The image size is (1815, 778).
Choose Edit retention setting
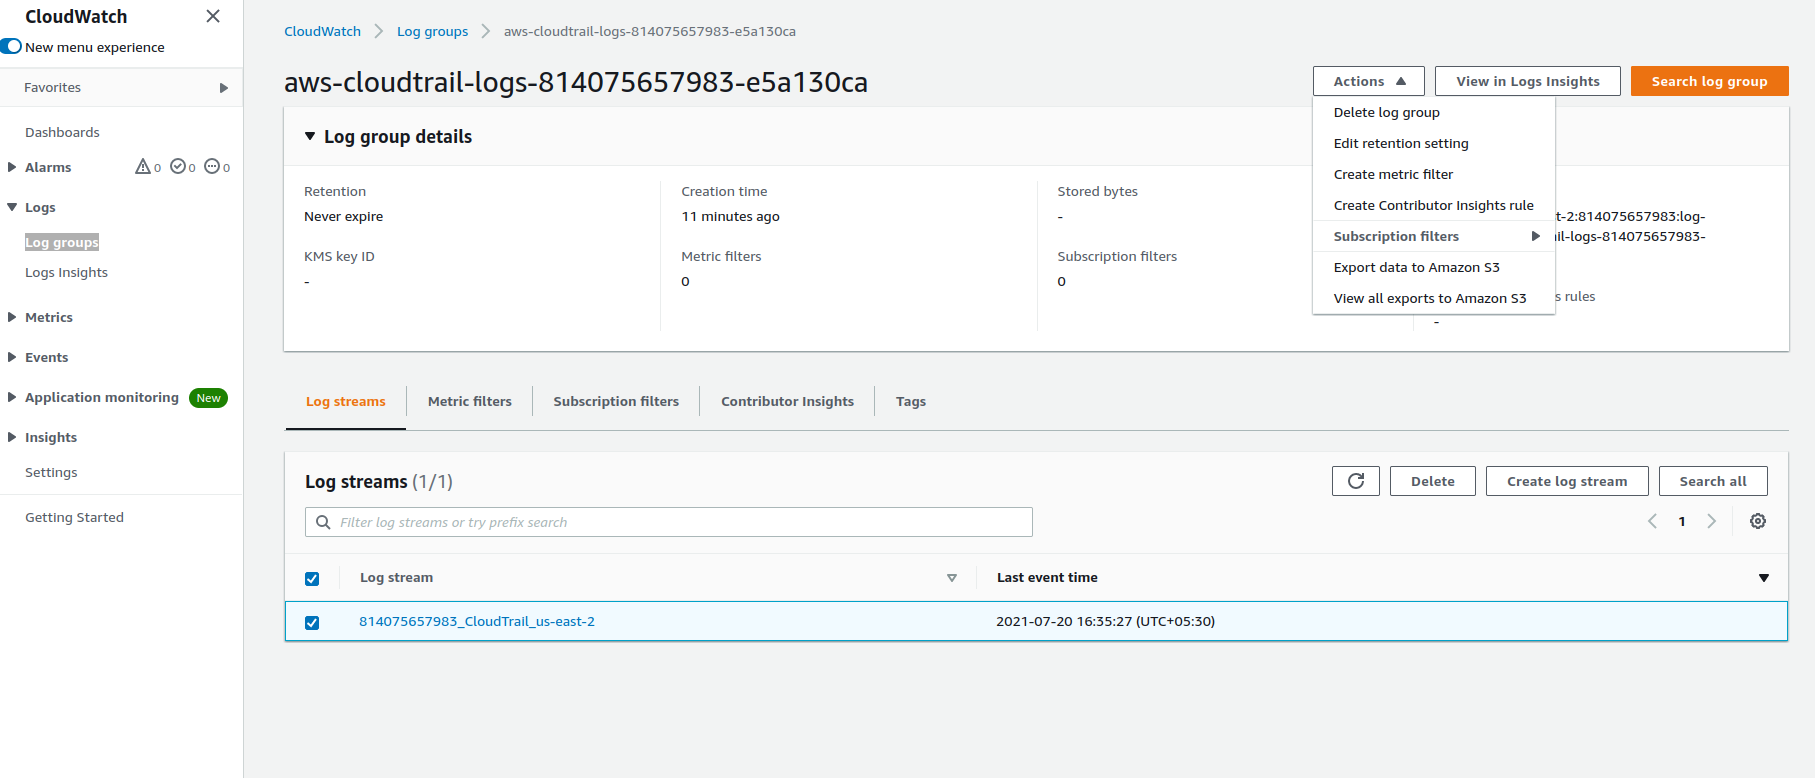click(x=1433, y=143)
